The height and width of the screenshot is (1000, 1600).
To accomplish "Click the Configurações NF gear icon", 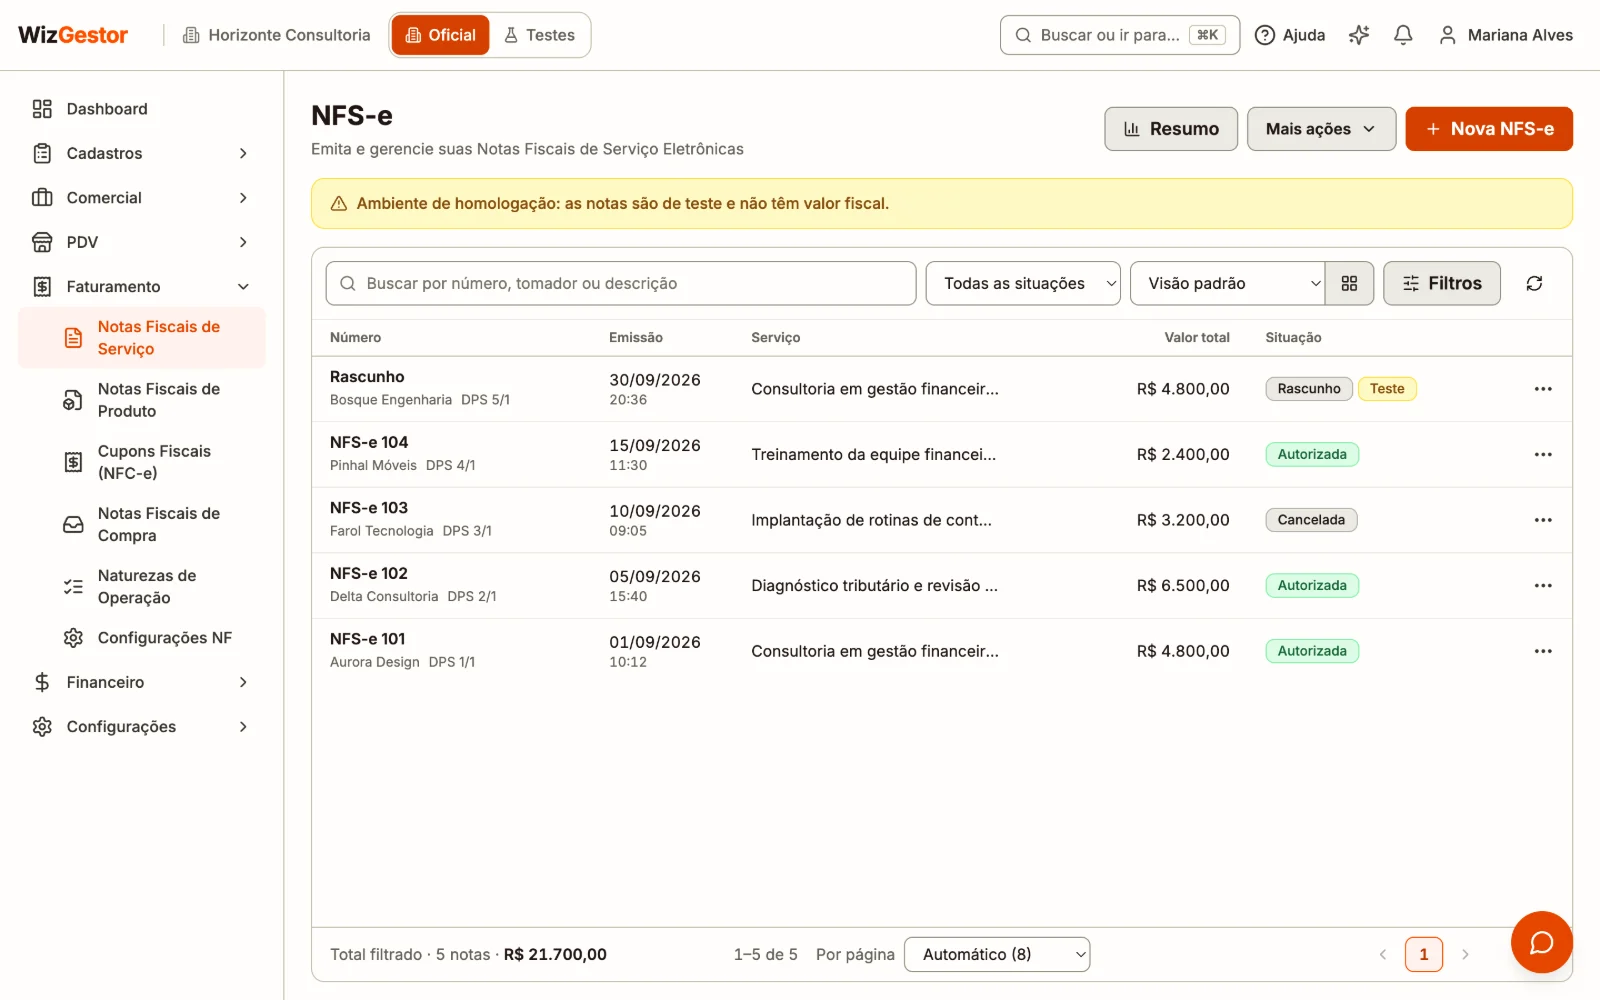I will click(x=73, y=638).
